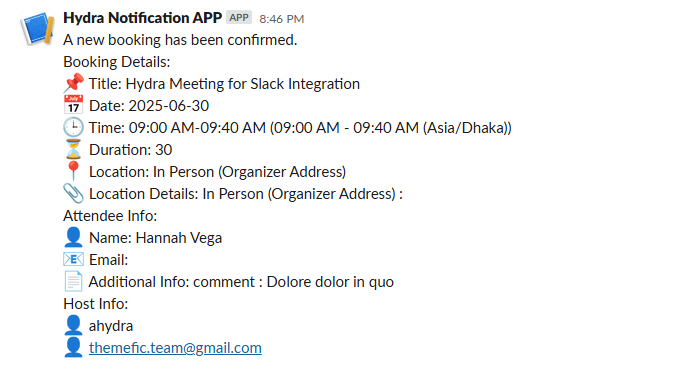Click the hourglass emoji beside Duration

click(73, 149)
